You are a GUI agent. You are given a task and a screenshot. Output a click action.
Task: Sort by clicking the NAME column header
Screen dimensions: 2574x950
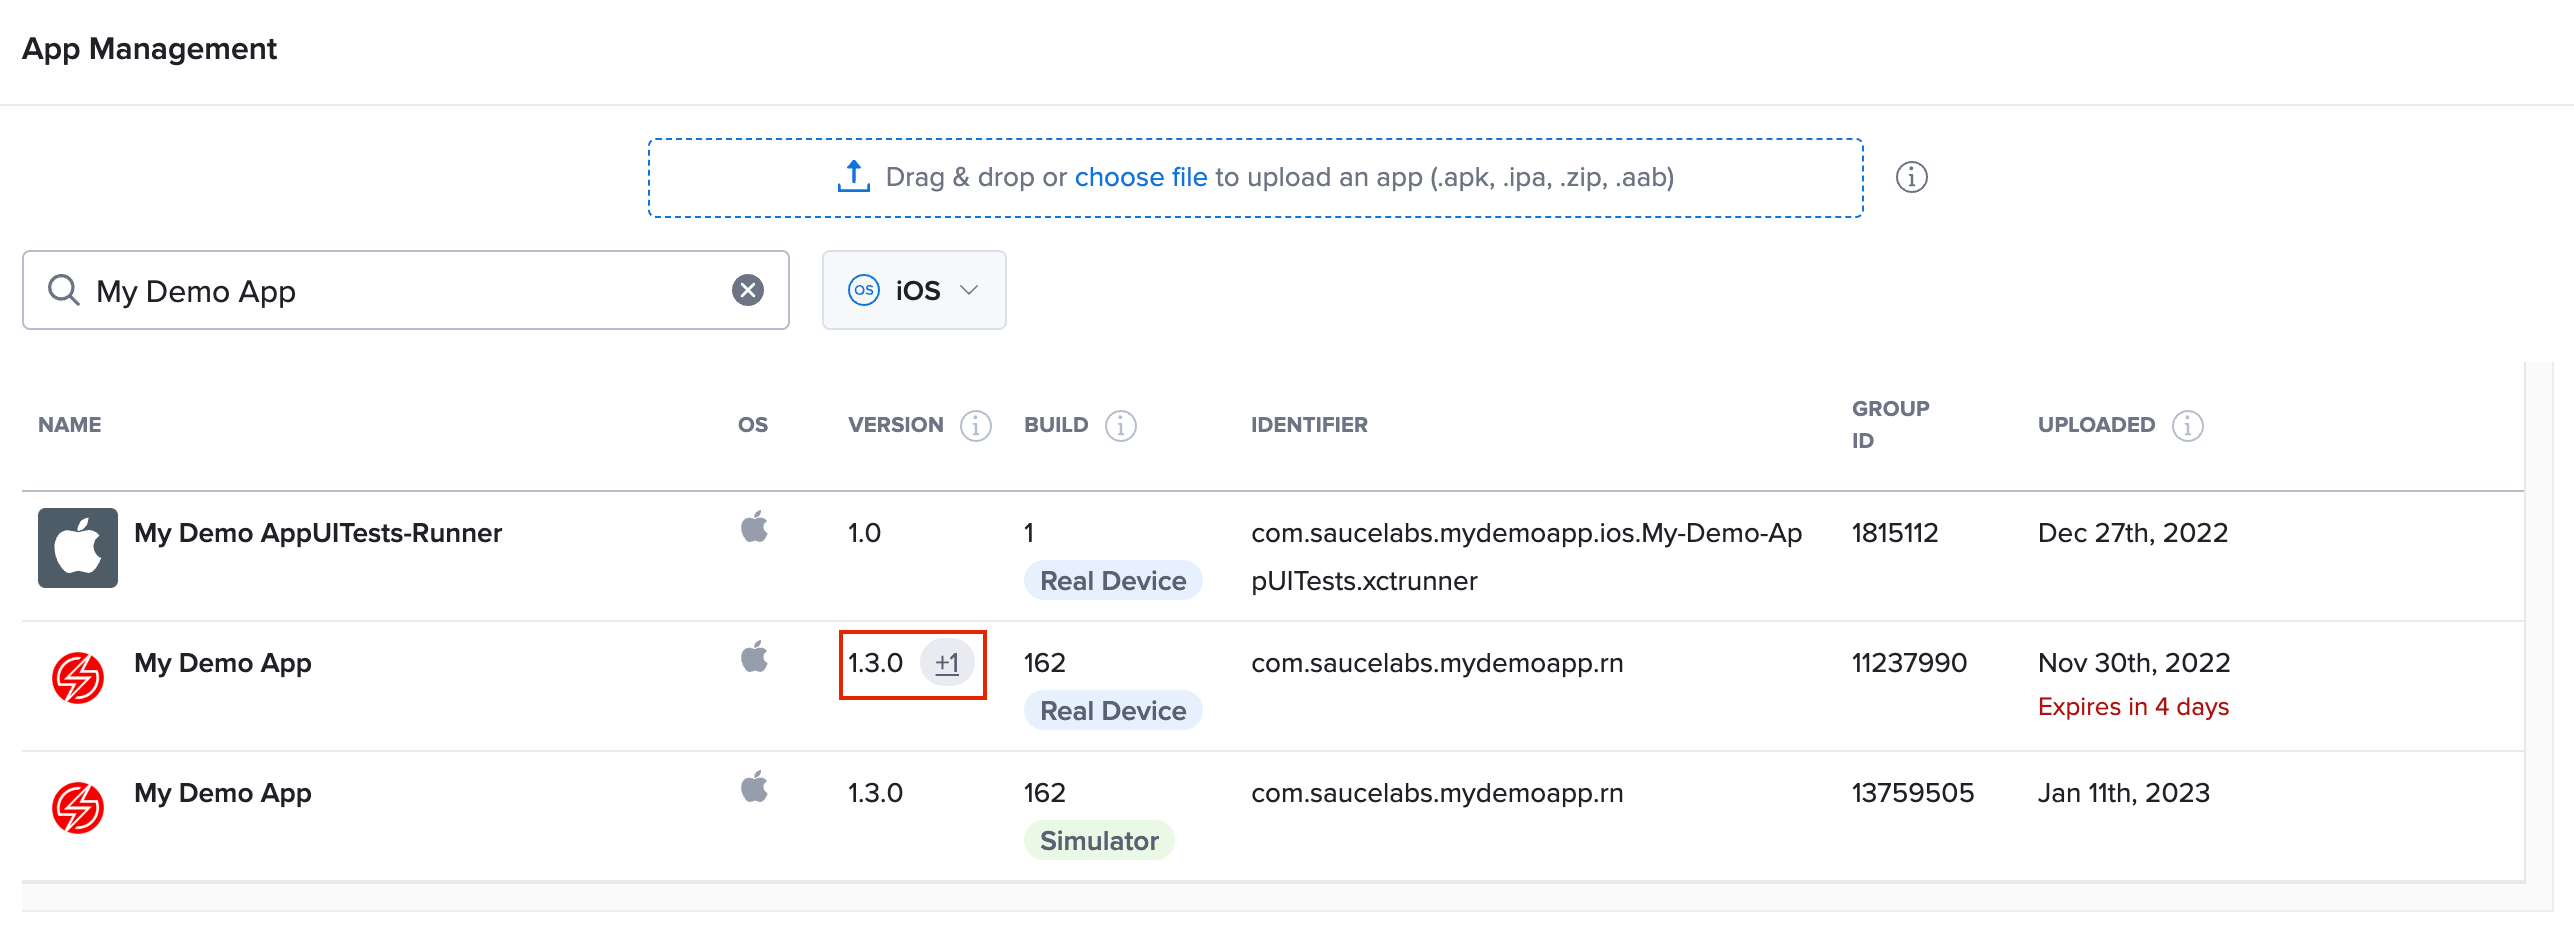70,424
